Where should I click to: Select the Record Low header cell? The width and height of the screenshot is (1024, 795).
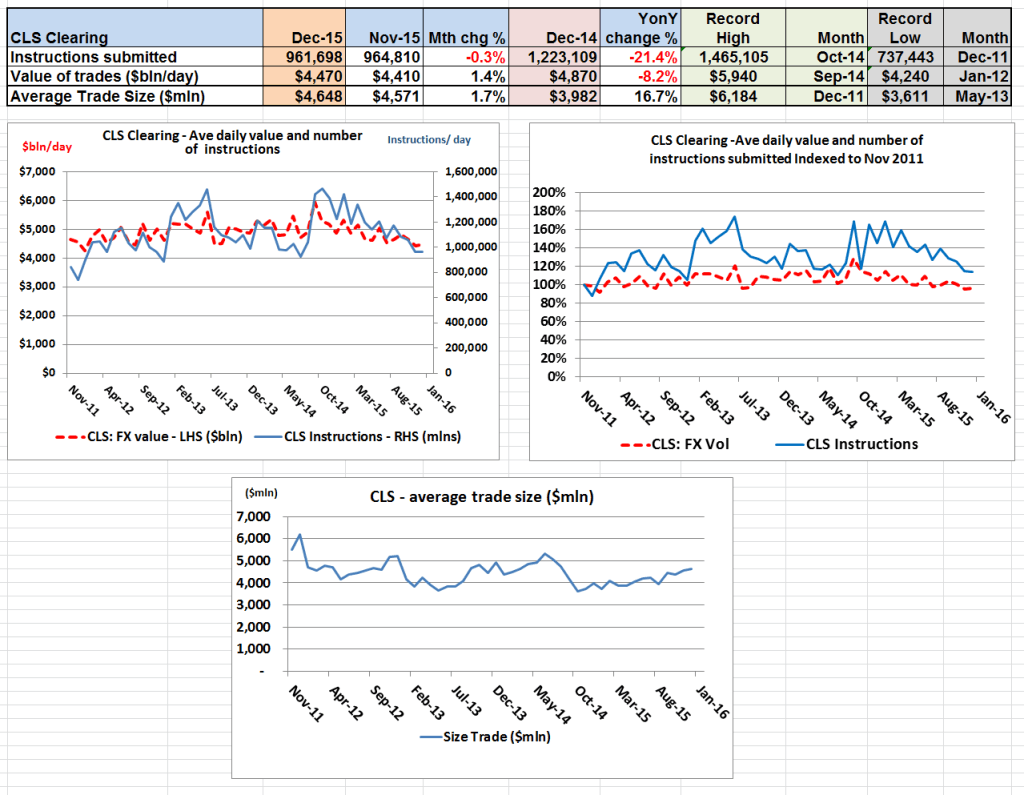(x=905, y=28)
